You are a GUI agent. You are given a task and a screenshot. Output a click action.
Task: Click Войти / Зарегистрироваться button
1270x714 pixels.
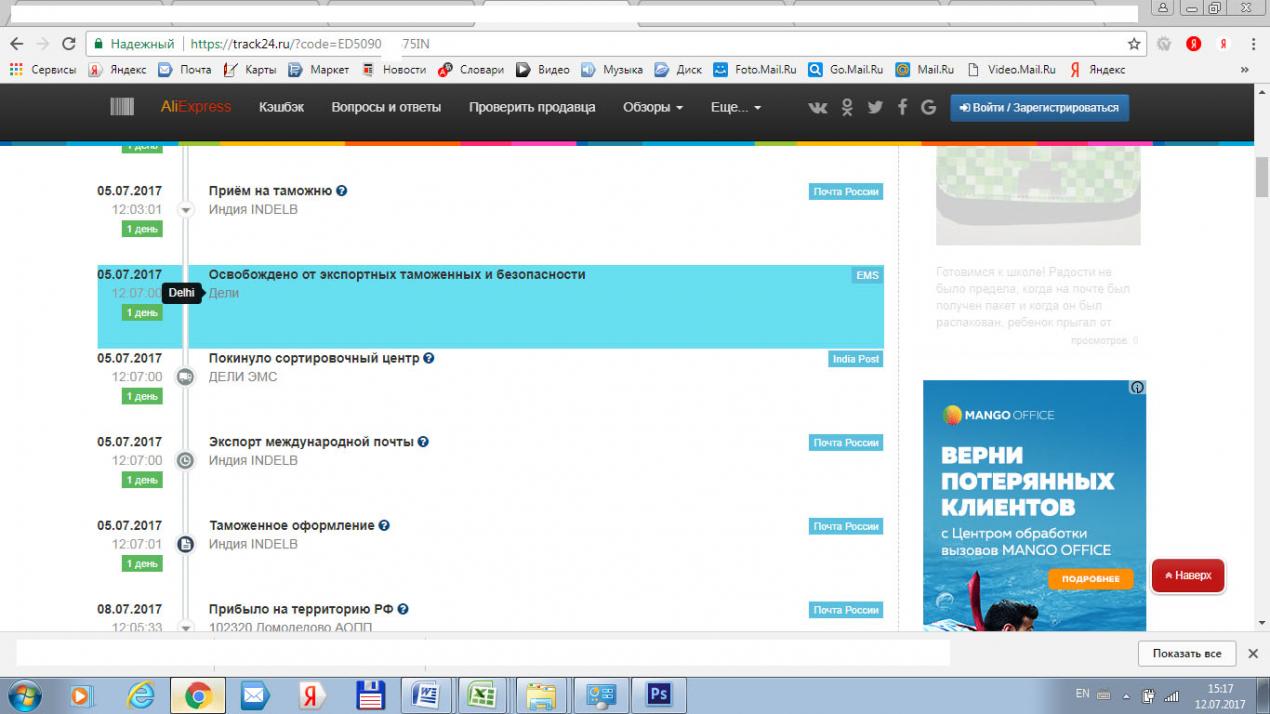click(1039, 107)
